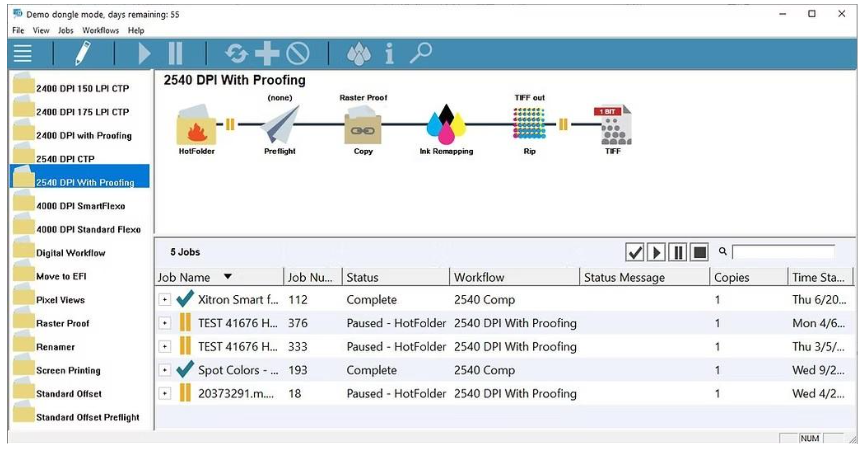Click the magnifier search toolbar icon
Screen dimensions: 863x451
420,54
